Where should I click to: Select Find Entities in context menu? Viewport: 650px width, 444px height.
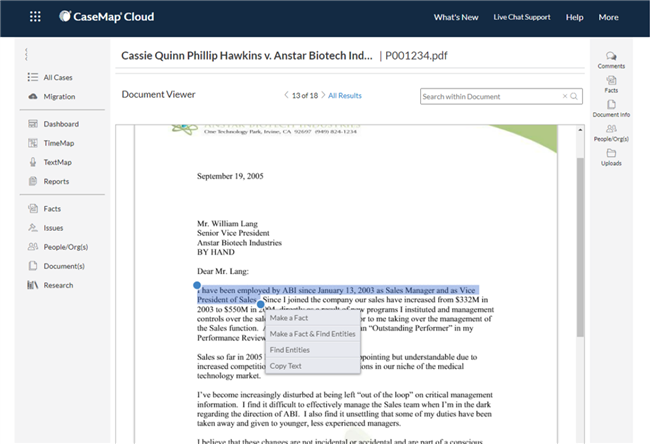[x=313, y=350]
